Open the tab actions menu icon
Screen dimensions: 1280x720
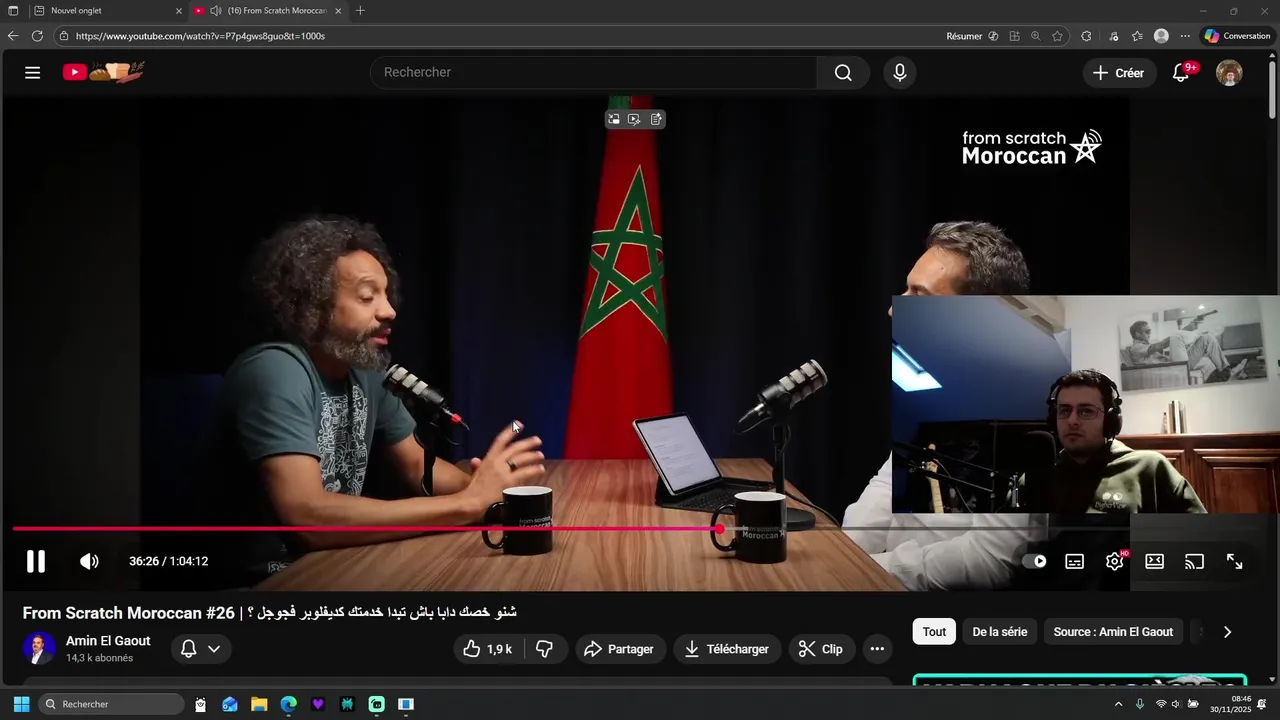point(13,11)
